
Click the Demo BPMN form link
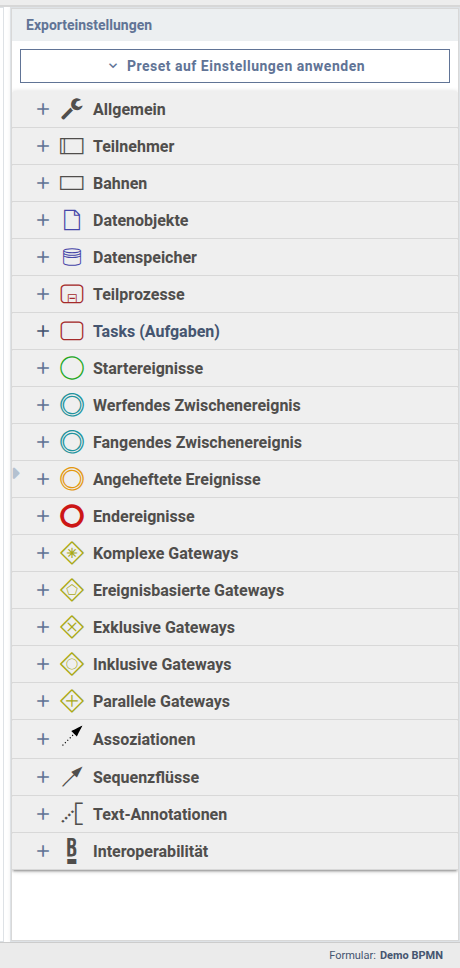pyautogui.click(x=411, y=955)
